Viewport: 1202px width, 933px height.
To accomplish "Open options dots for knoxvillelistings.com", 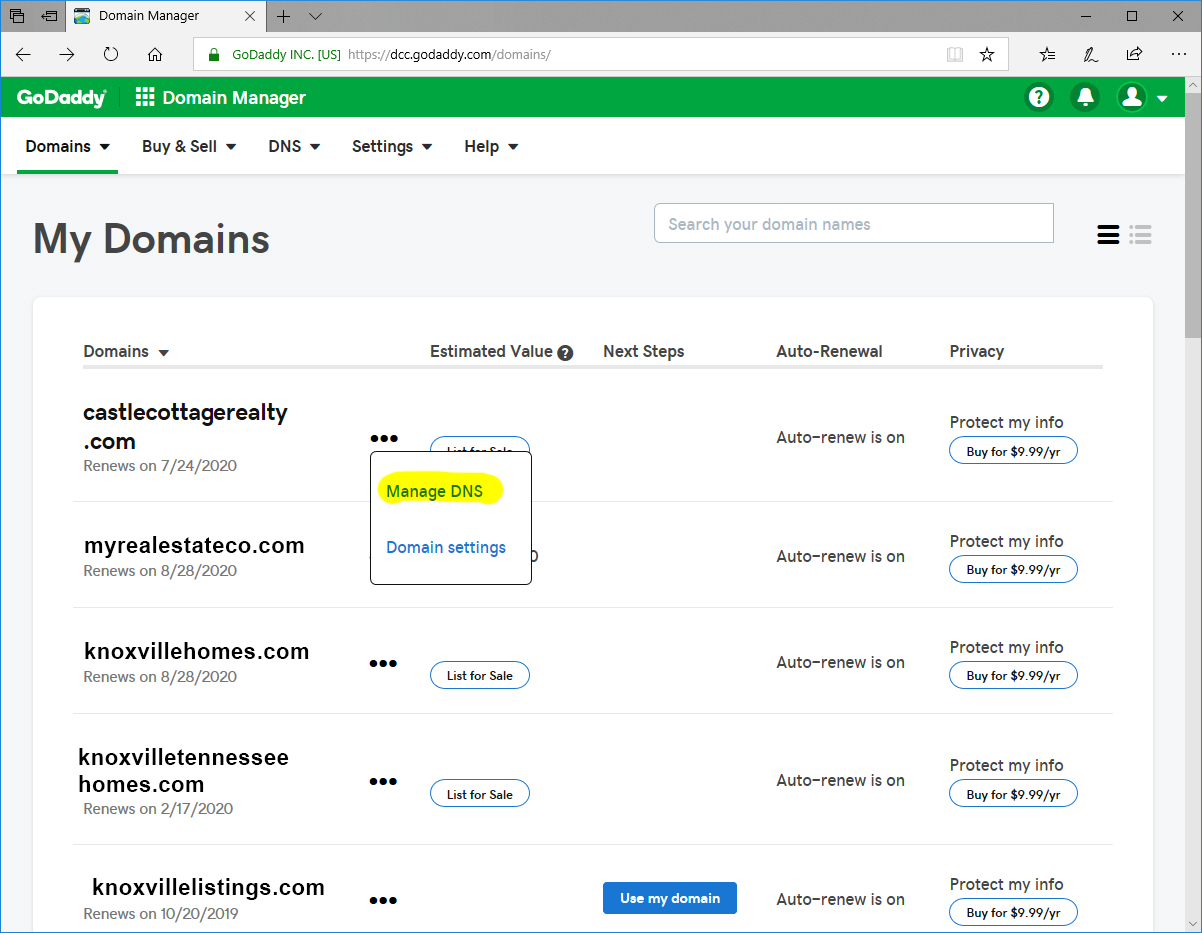I will click(383, 900).
